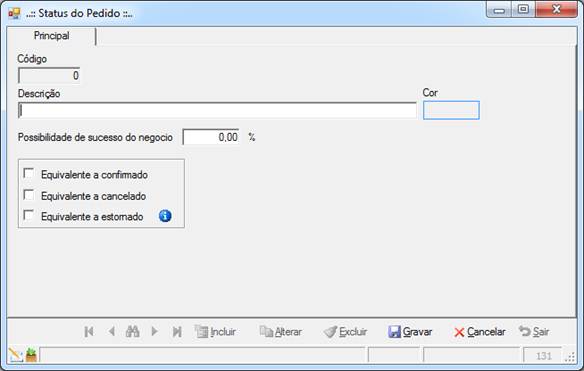
Task: Jump to the last record
Action: 177,332
